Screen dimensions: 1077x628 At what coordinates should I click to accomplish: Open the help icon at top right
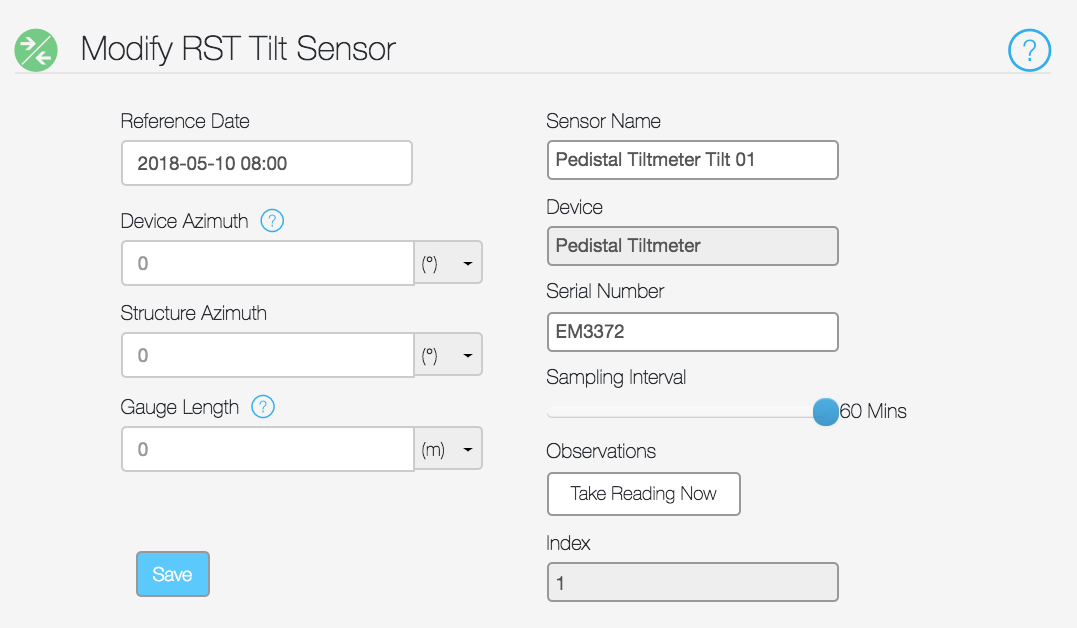pyautogui.click(x=1029, y=49)
